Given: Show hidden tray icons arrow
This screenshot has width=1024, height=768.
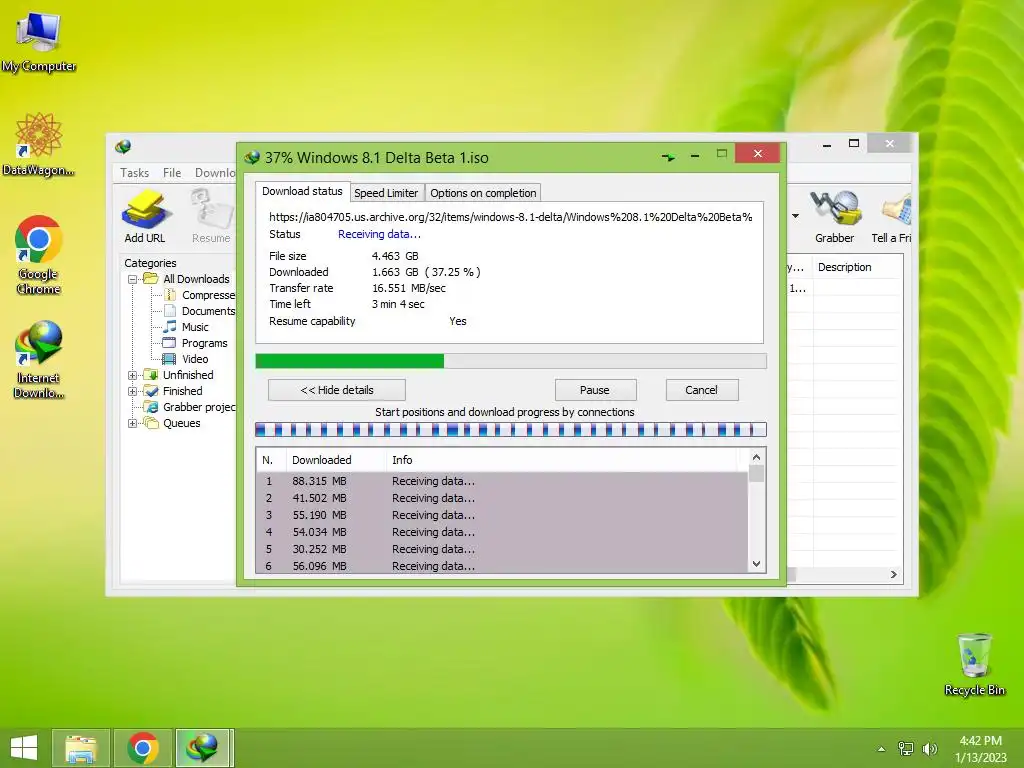Looking at the screenshot, I should click(881, 749).
